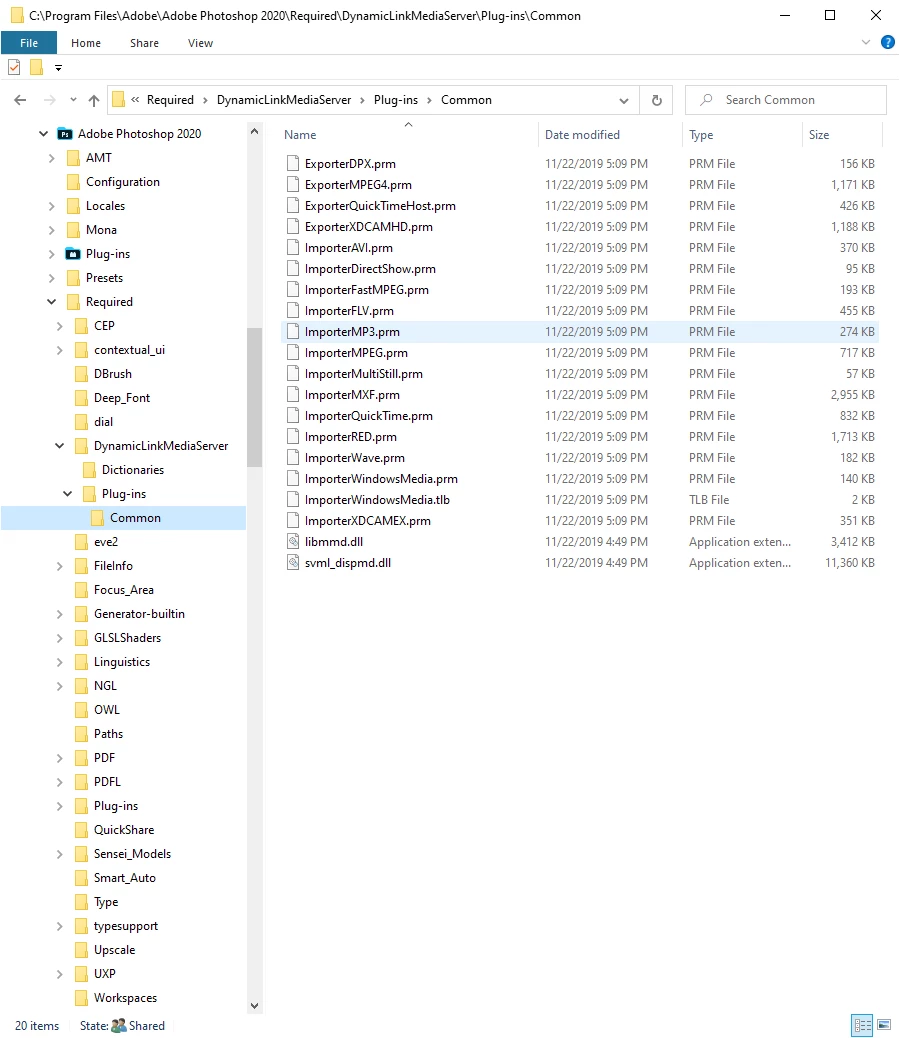The image size is (900, 1038).
Task: Open the Share ribbon tab
Action: coord(144,43)
